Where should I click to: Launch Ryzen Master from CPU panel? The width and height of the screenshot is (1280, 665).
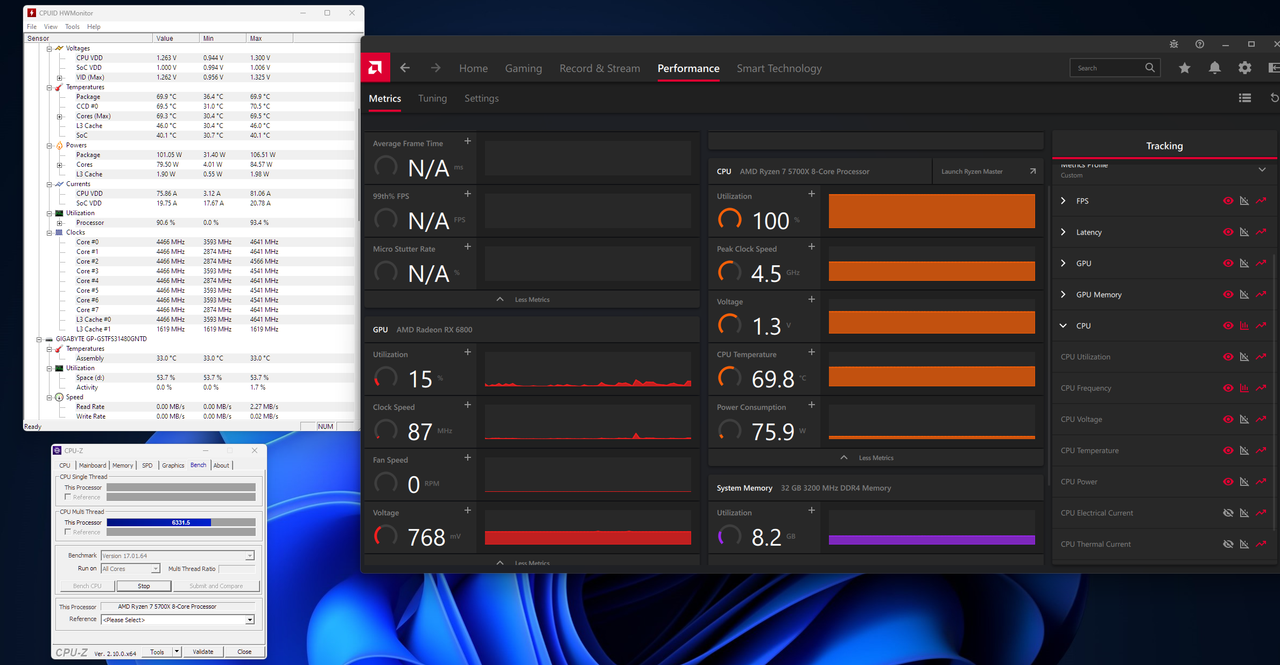click(x=988, y=171)
